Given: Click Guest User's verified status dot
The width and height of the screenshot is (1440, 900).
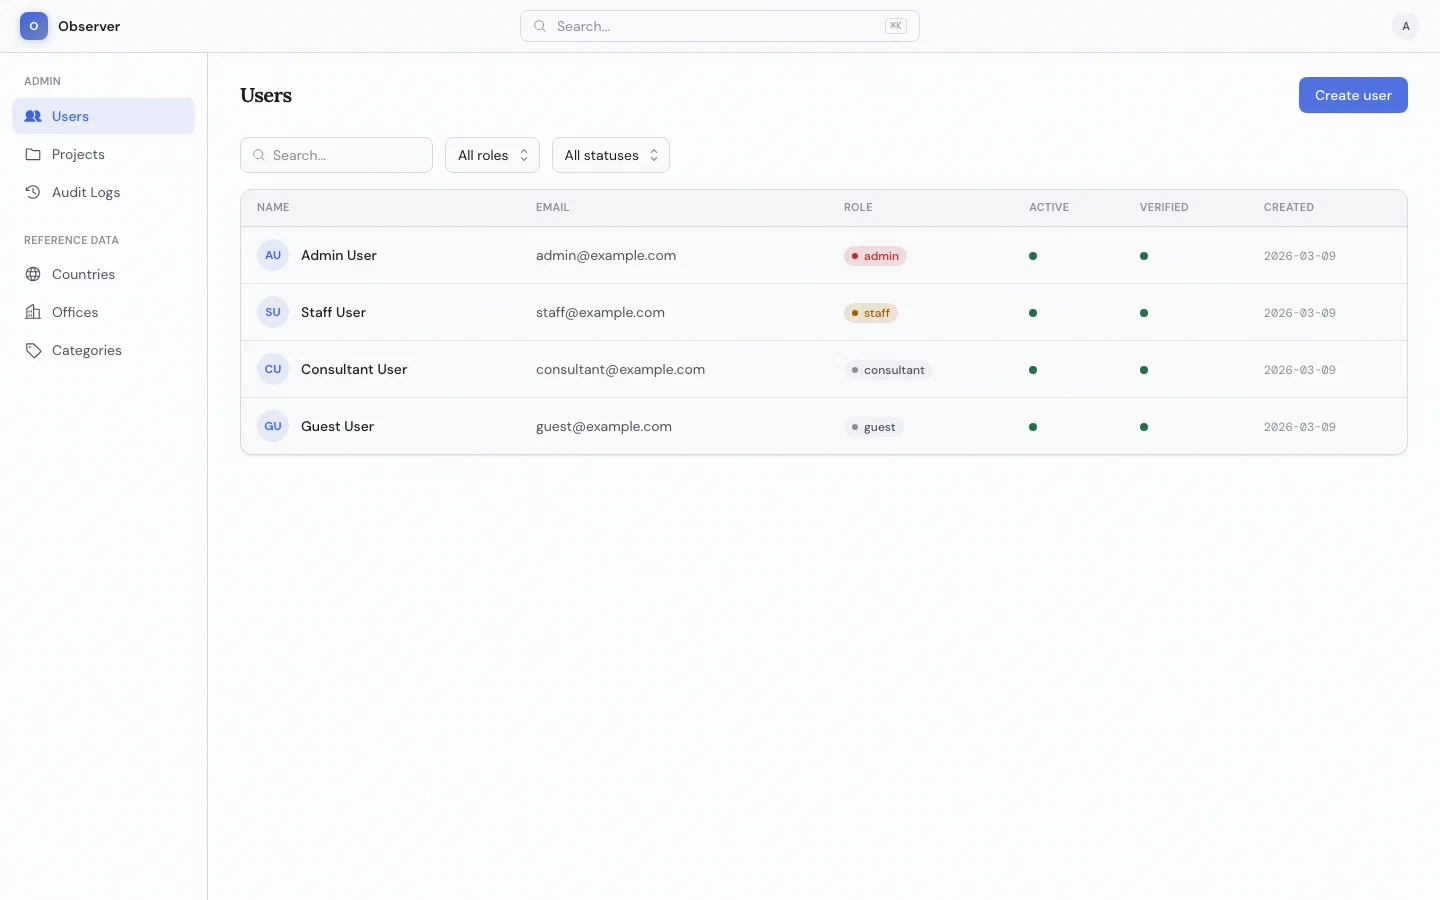Looking at the screenshot, I should 1144,427.
